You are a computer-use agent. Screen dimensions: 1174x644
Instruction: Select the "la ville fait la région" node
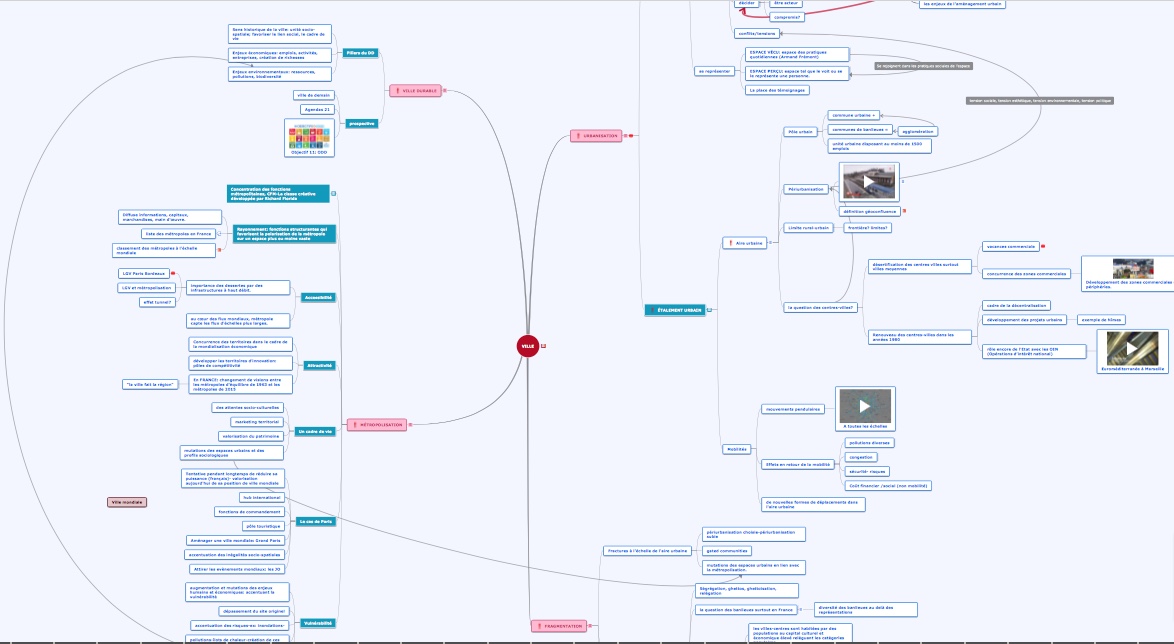click(150, 384)
